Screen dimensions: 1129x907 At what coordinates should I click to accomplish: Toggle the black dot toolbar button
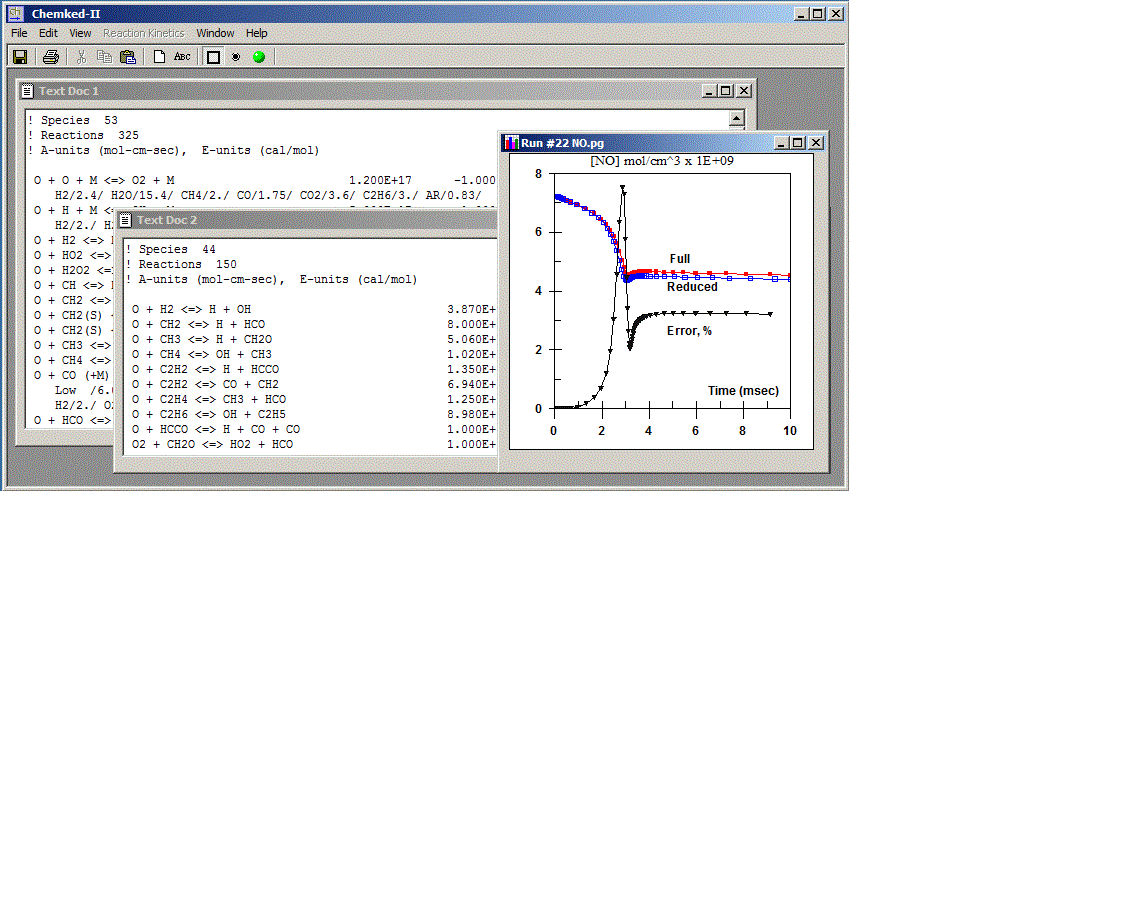click(x=236, y=57)
